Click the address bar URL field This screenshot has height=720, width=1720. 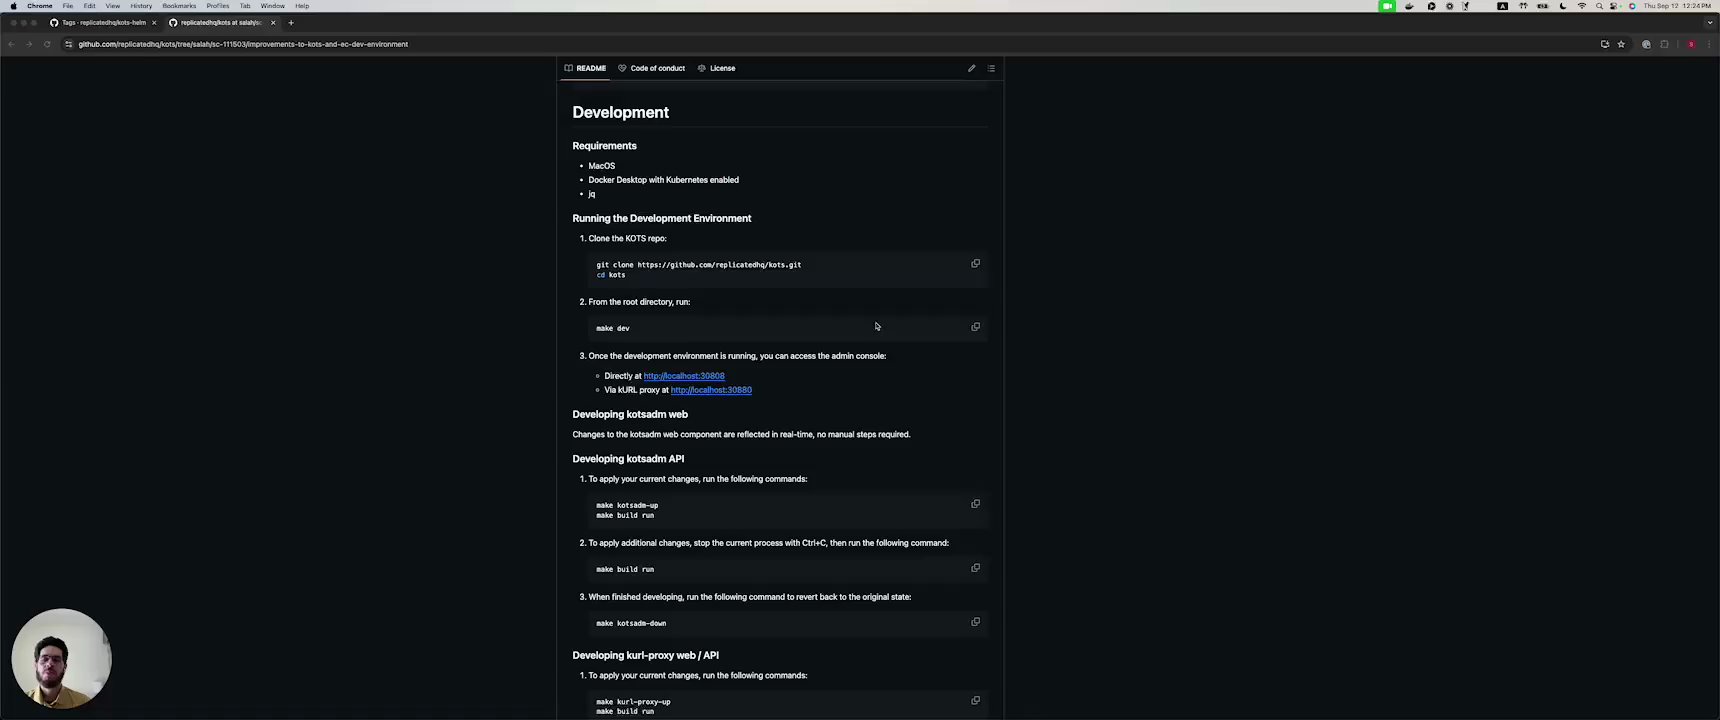243,44
